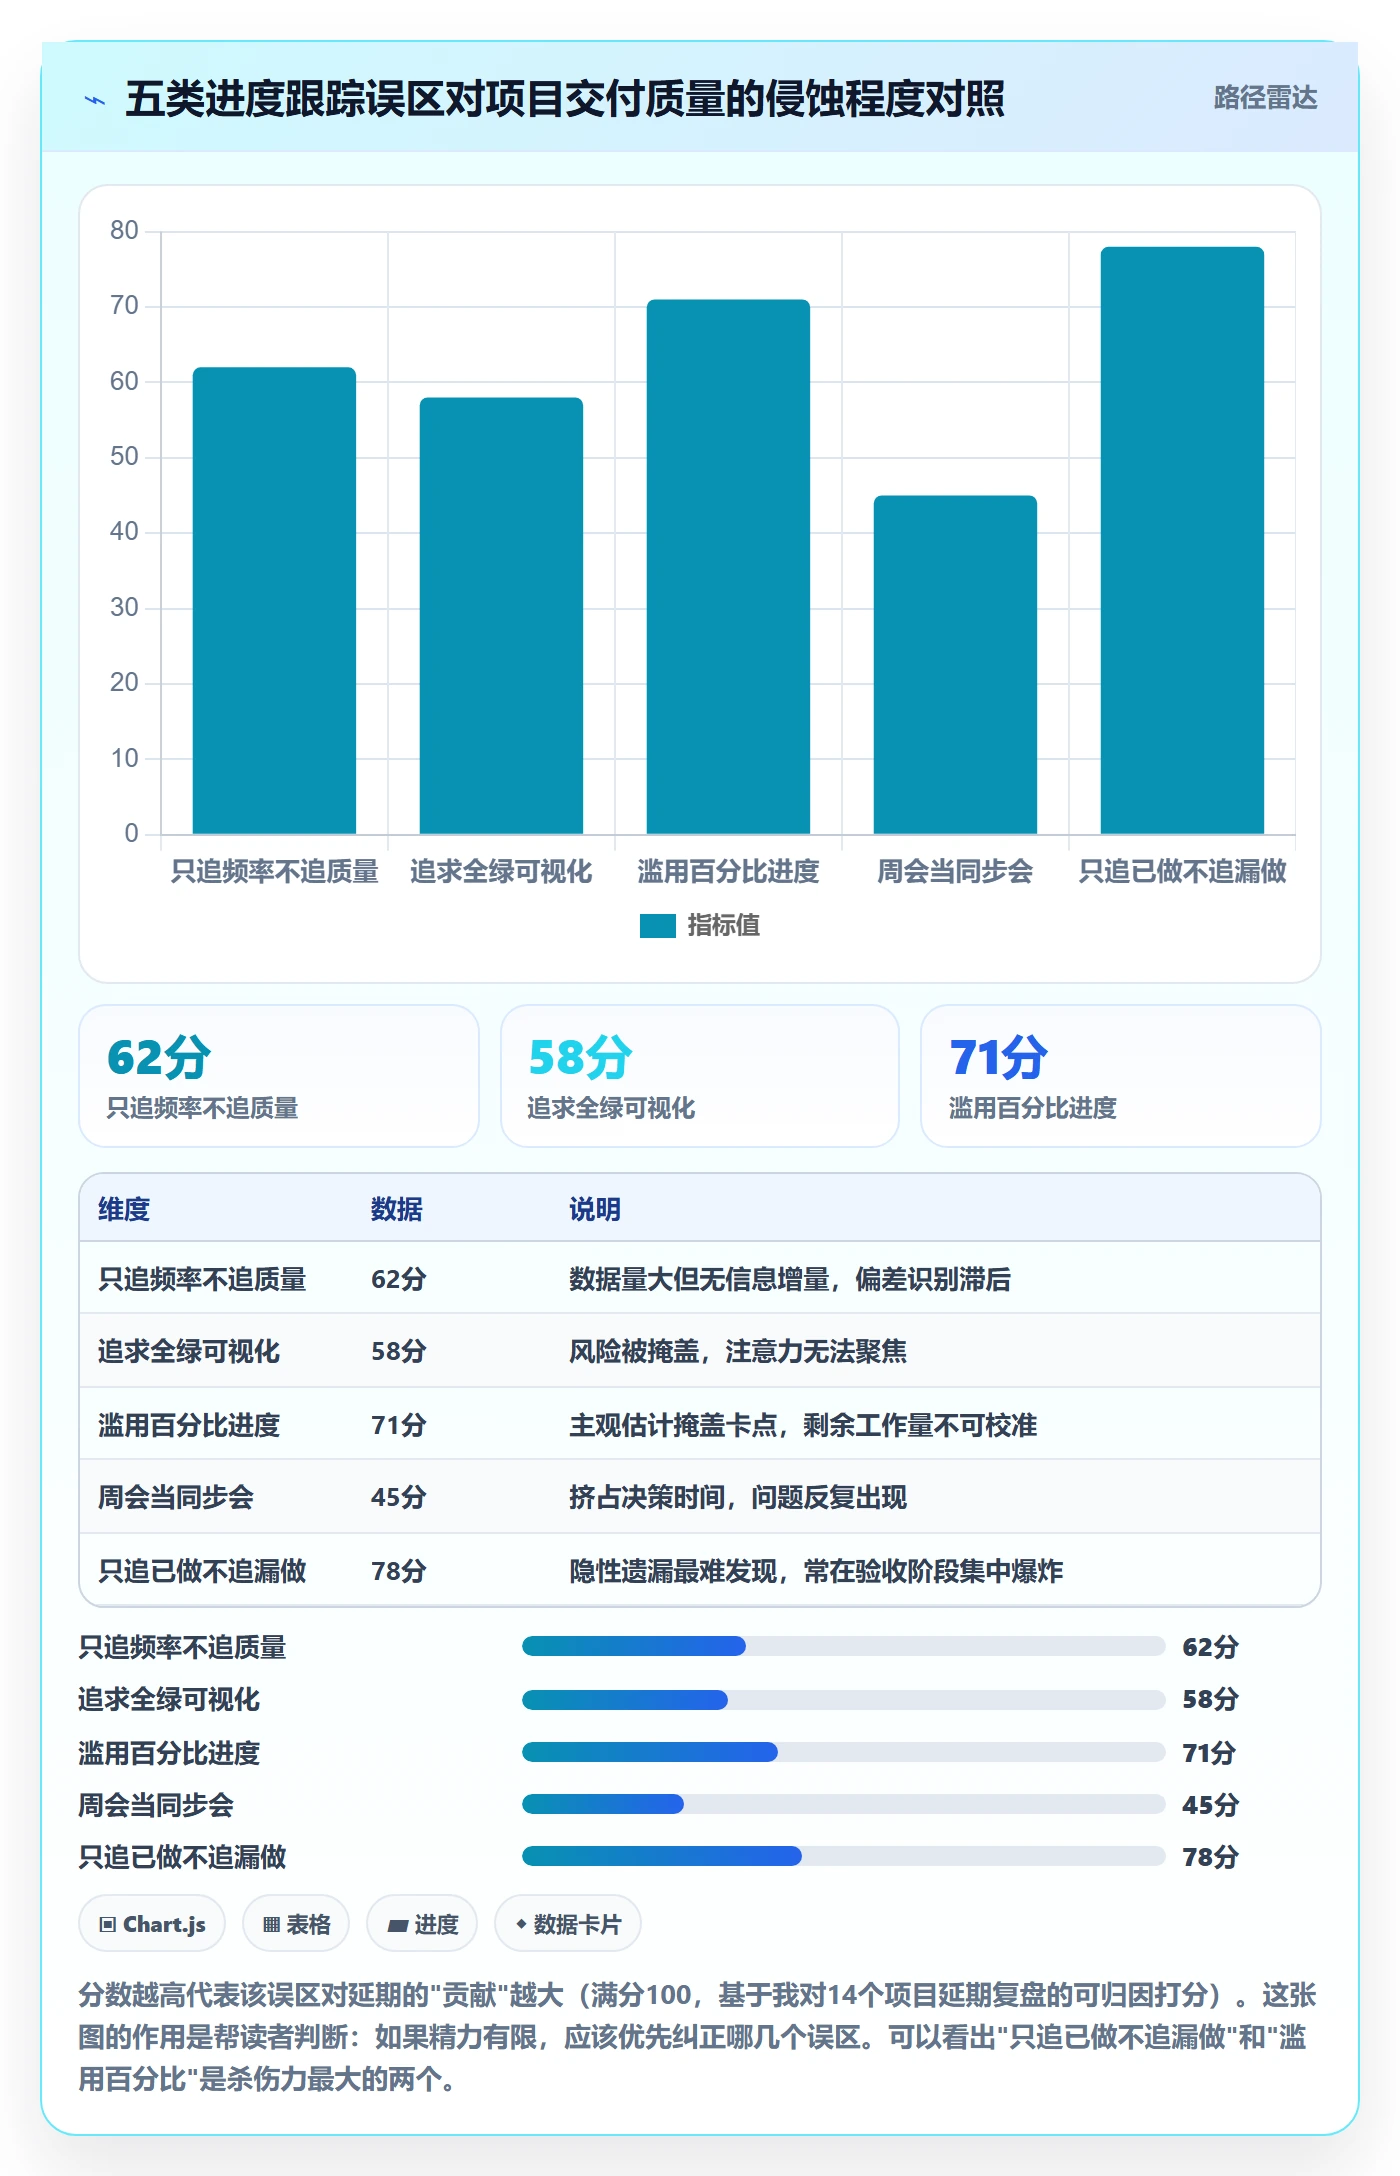Click the 路径雷达 label in header

[1265, 98]
